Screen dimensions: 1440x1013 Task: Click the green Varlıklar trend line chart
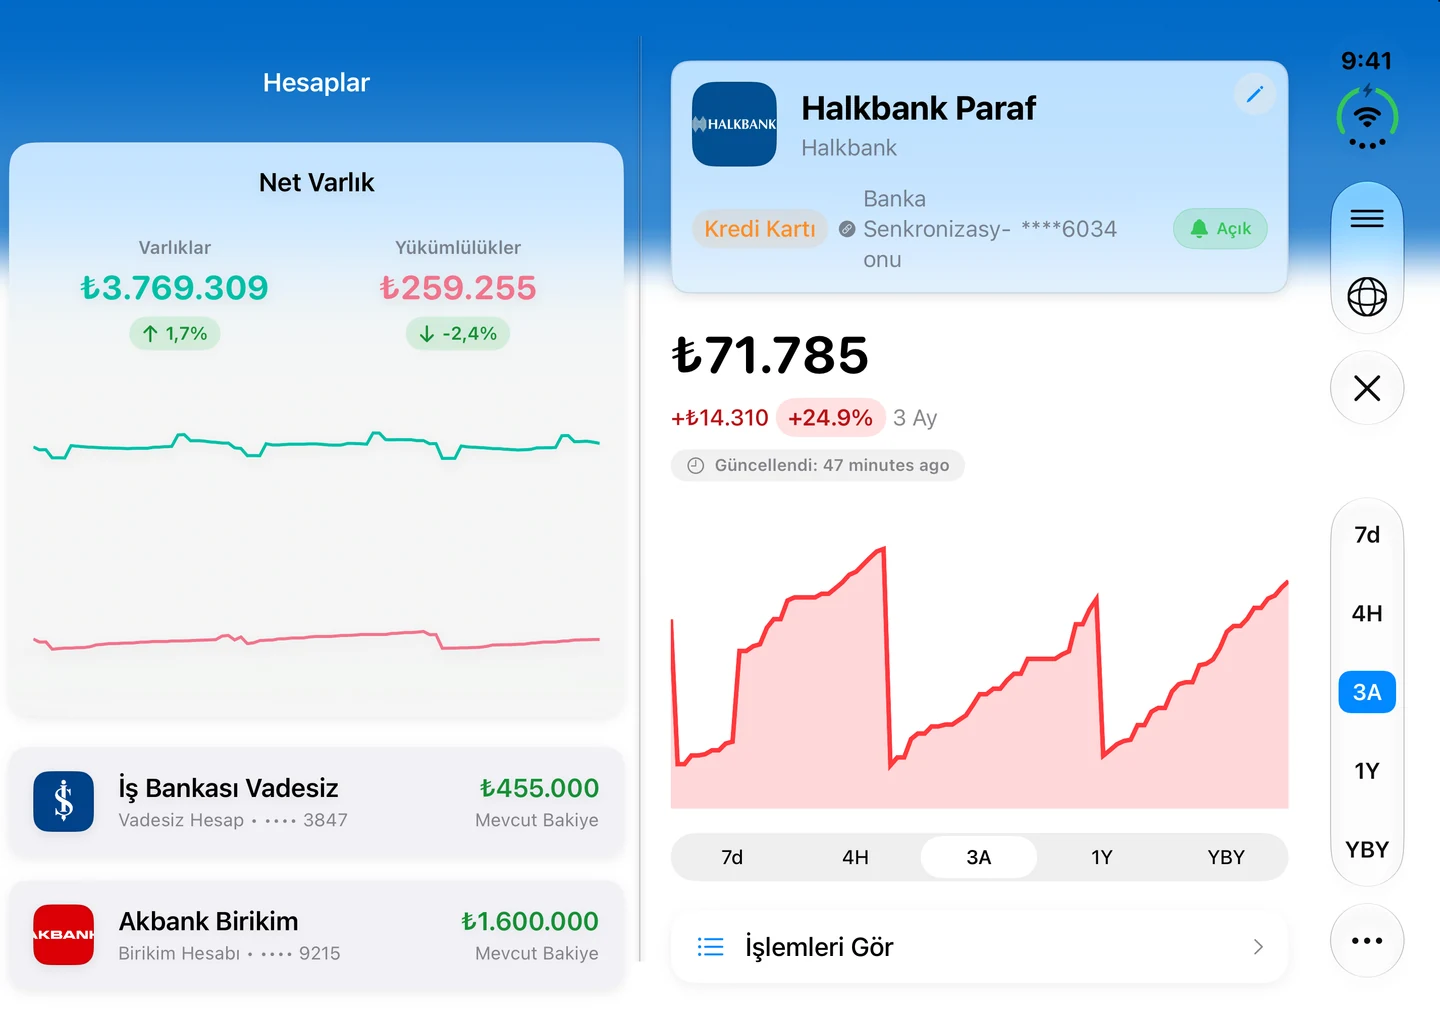coord(316,445)
